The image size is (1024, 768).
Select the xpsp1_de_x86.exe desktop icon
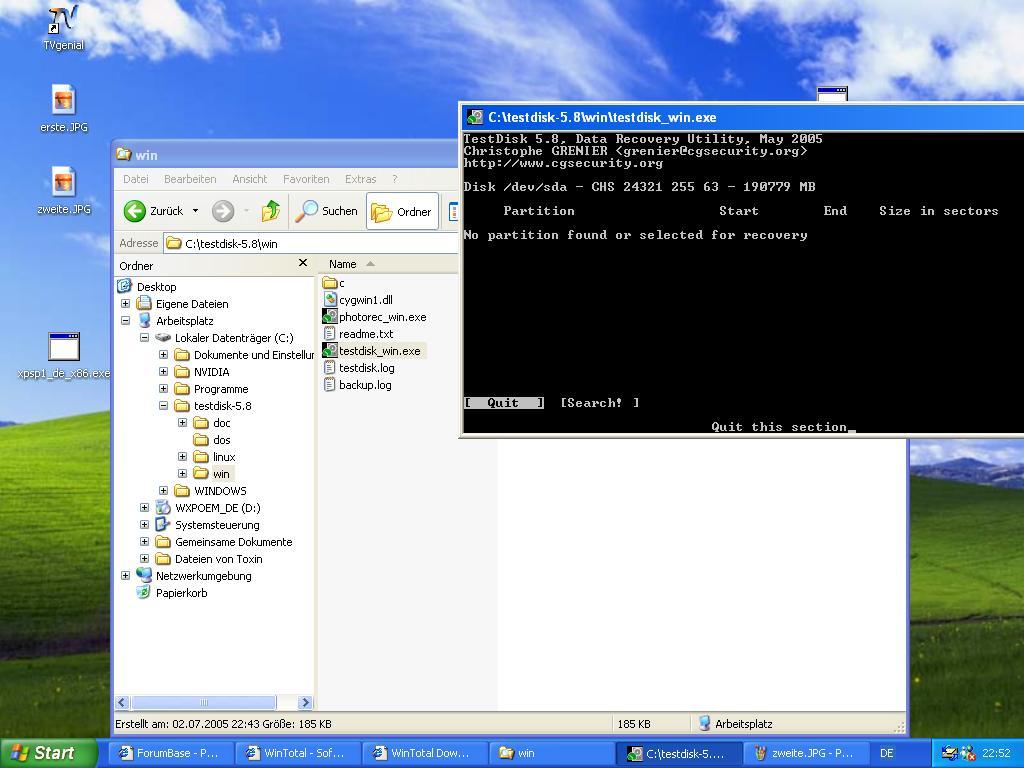[x=63, y=356]
